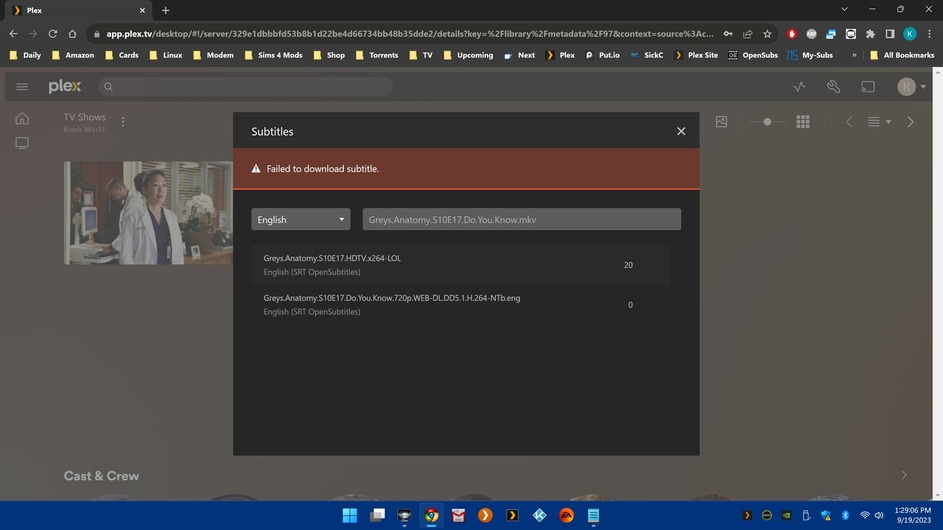Toggle Chrome side panel icon

coord(890,34)
